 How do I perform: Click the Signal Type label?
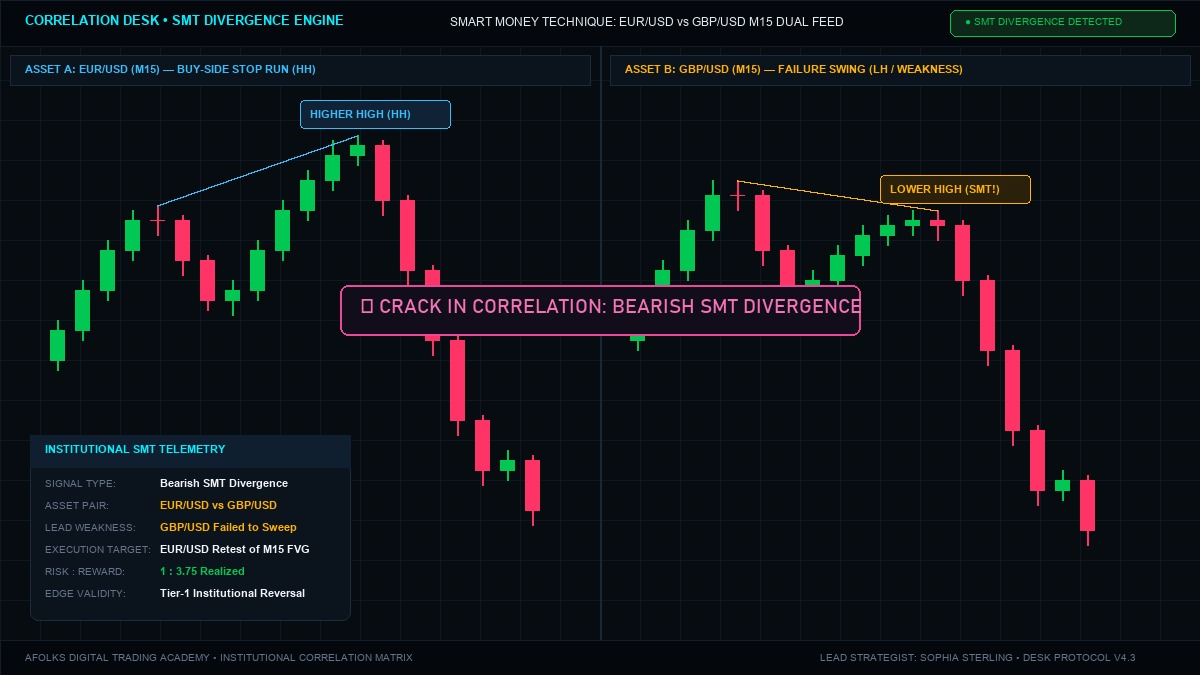[80, 483]
